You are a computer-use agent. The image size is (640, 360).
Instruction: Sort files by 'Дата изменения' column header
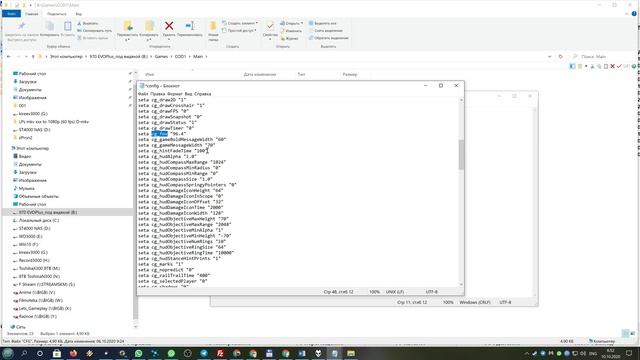[260, 74]
